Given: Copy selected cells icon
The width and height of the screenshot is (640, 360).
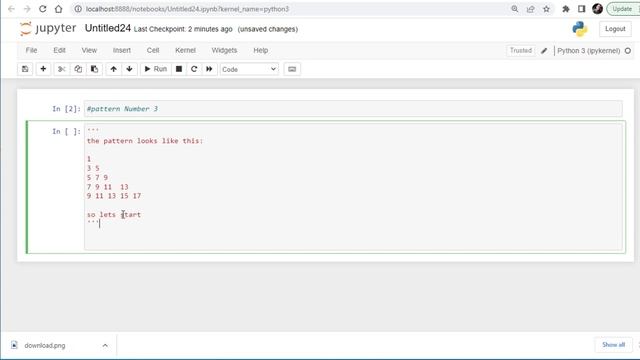Looking at the screenshot, I should coord(78,69).
